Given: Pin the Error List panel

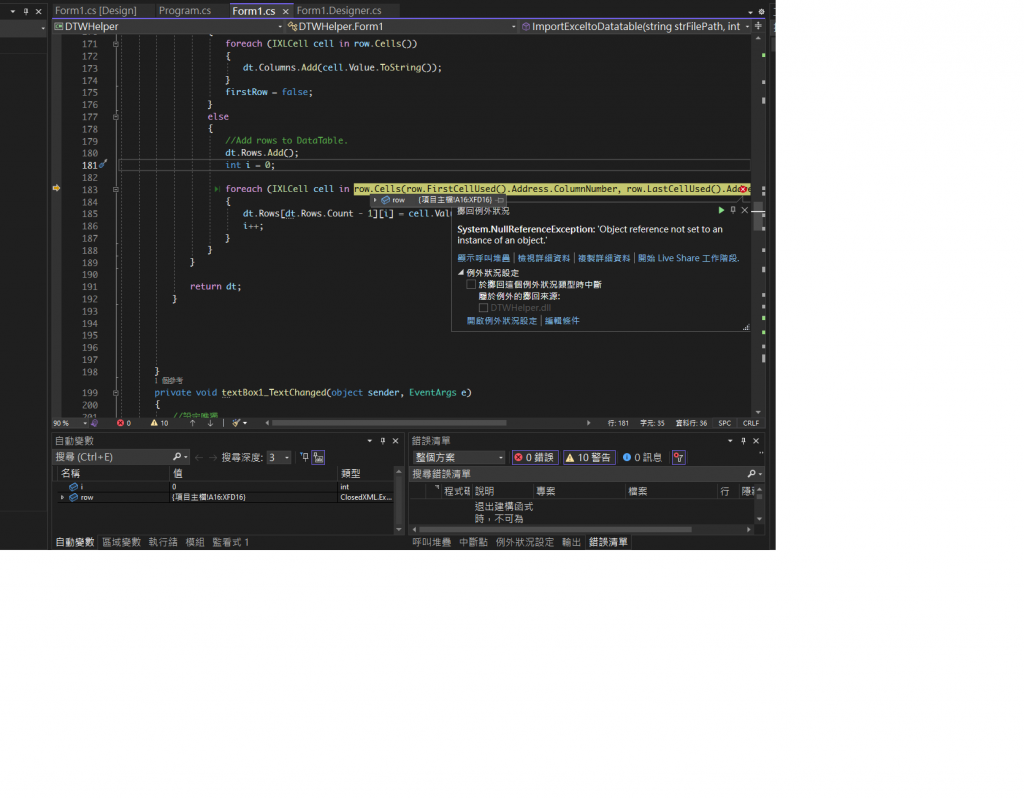Looking at the screenshot, I should [x=743, y=441].
